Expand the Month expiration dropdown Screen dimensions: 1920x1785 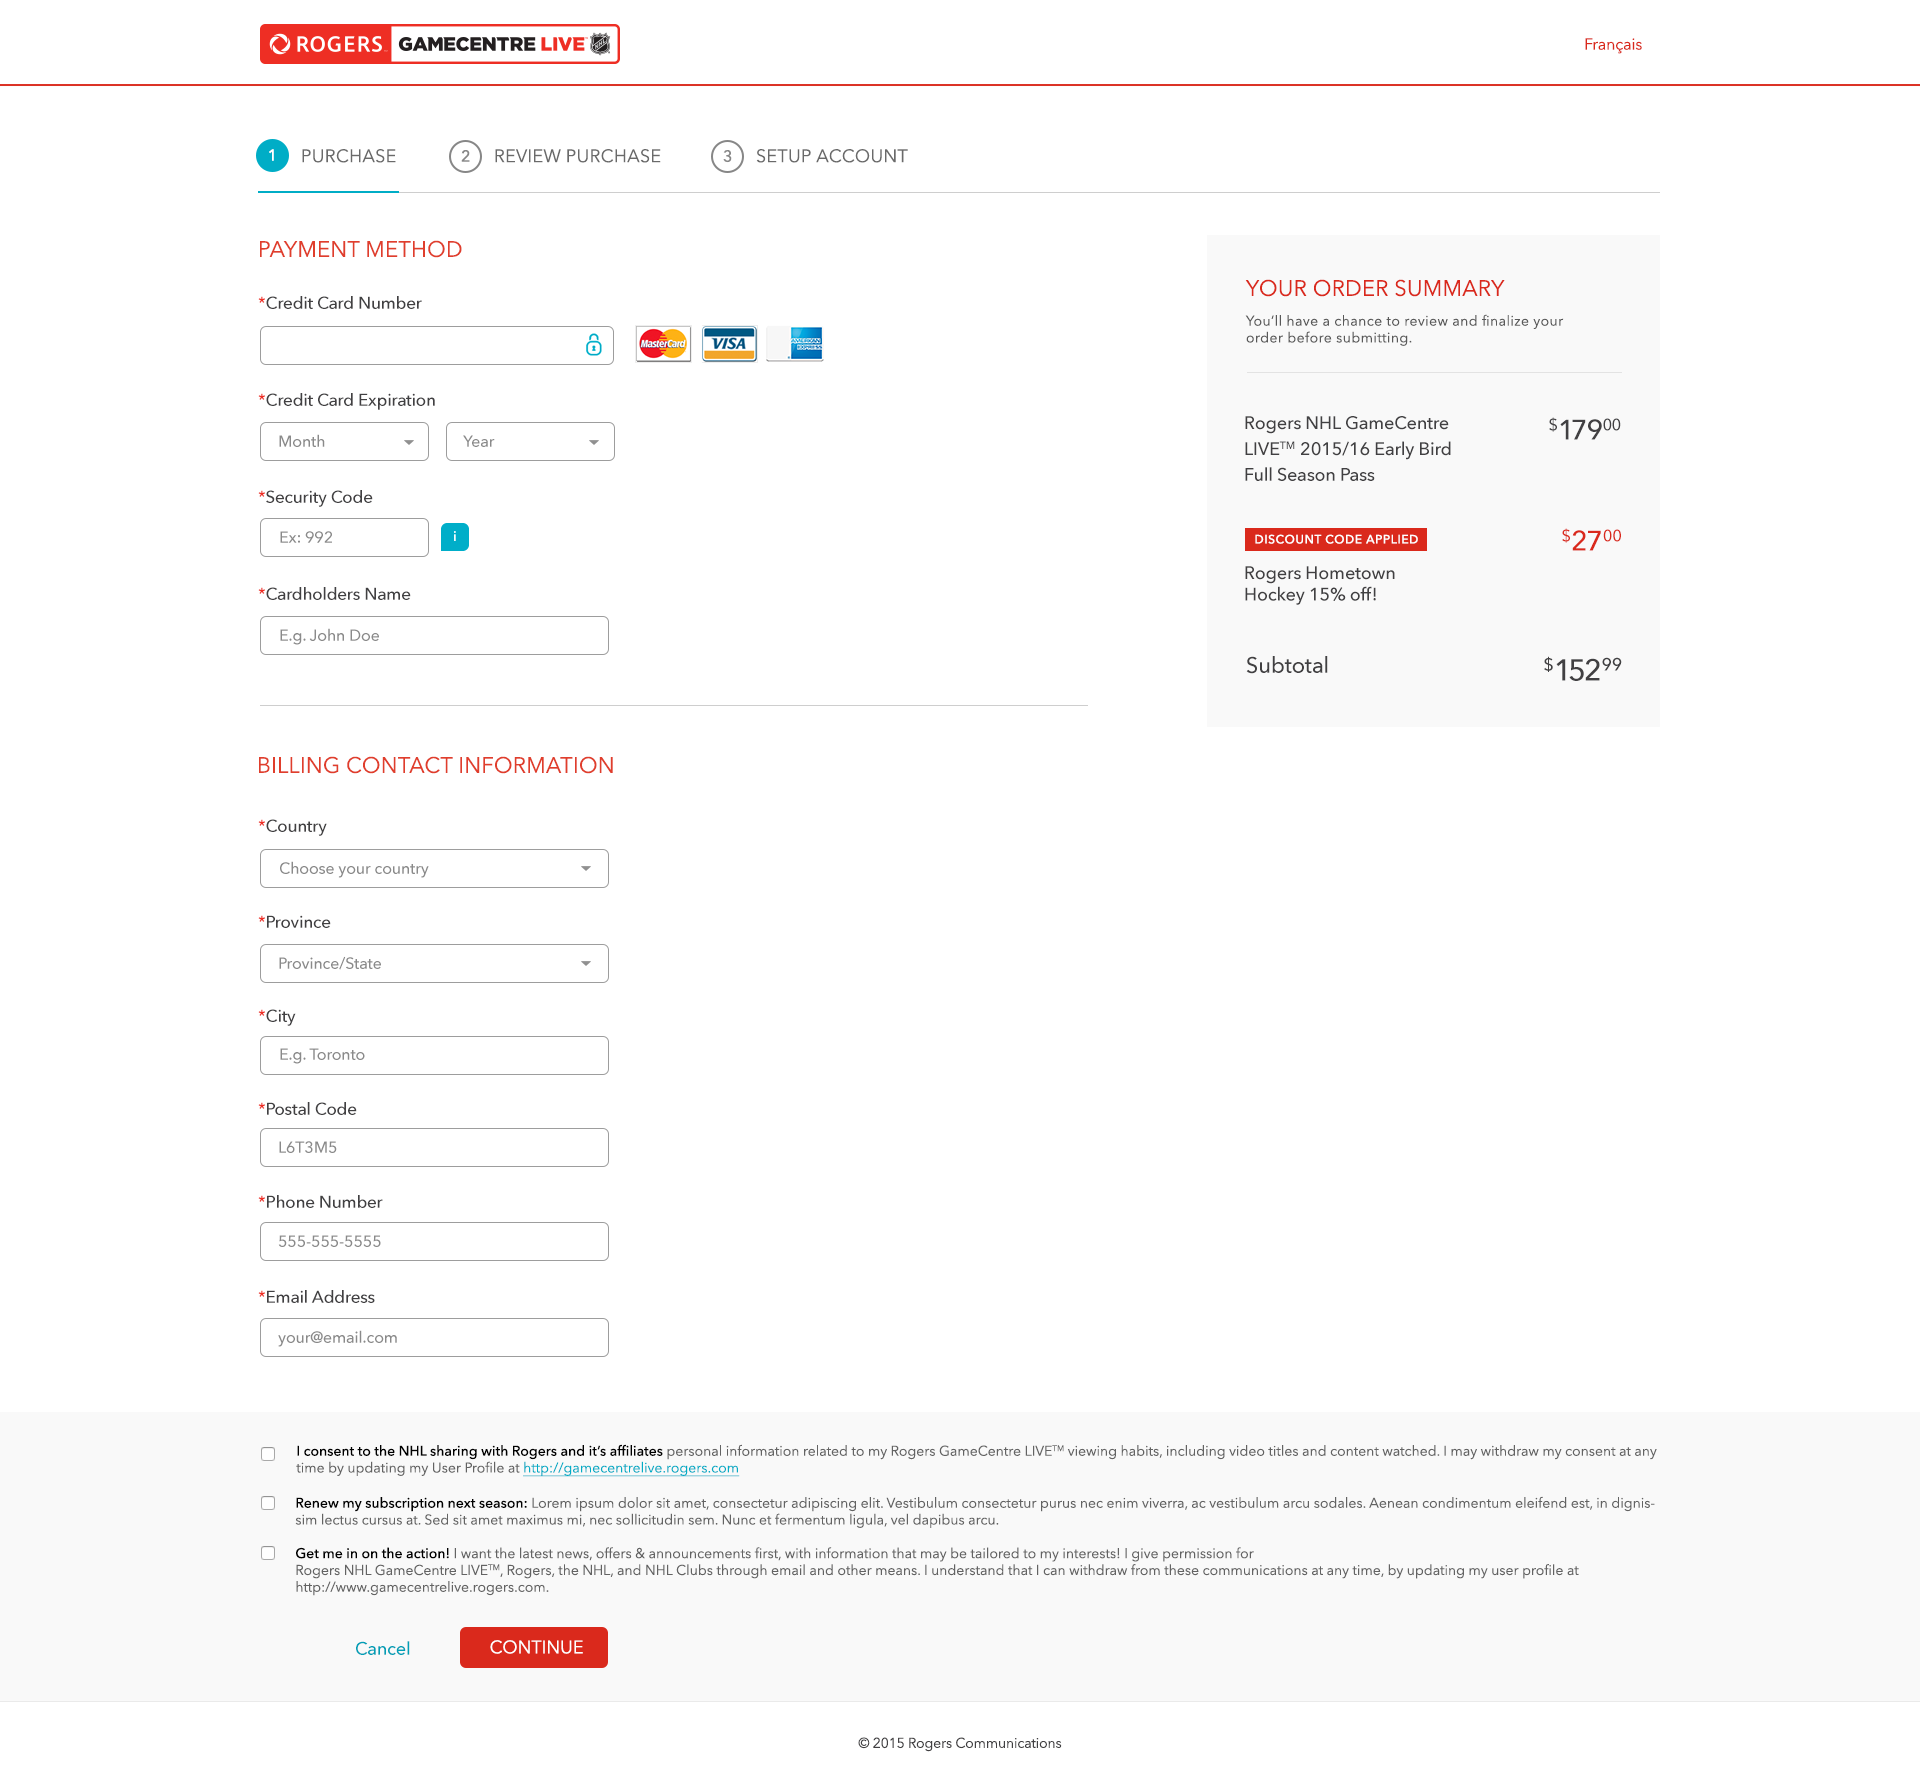click(342, 440)
